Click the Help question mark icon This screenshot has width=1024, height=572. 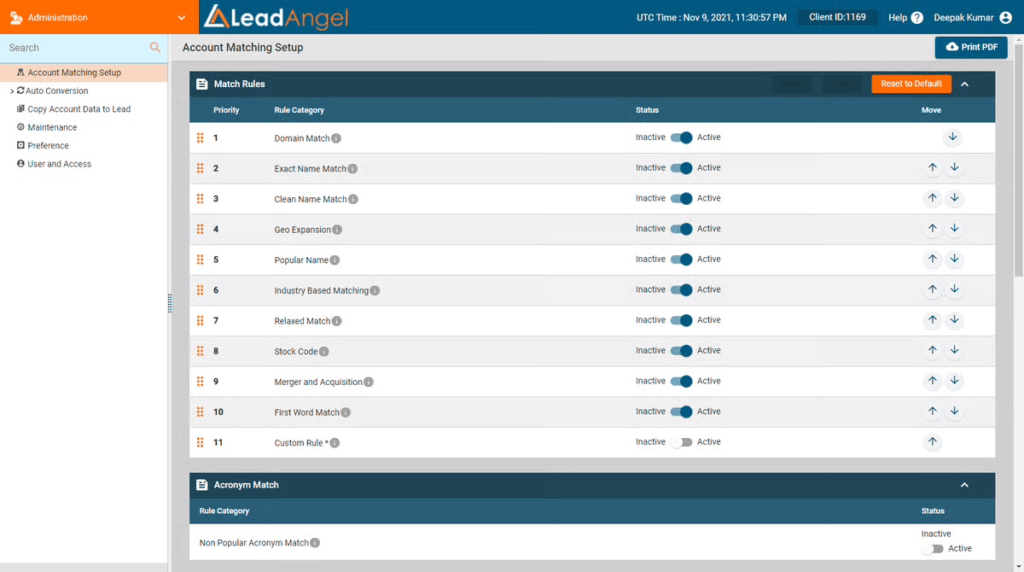coord(917,17)
